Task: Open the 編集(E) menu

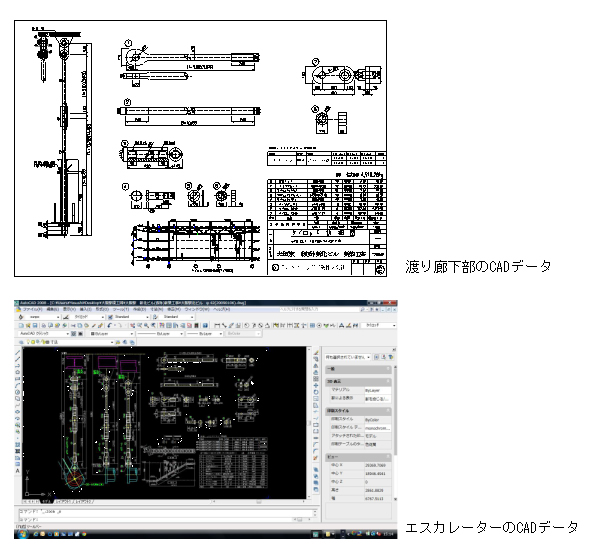Action: point(53,309)
